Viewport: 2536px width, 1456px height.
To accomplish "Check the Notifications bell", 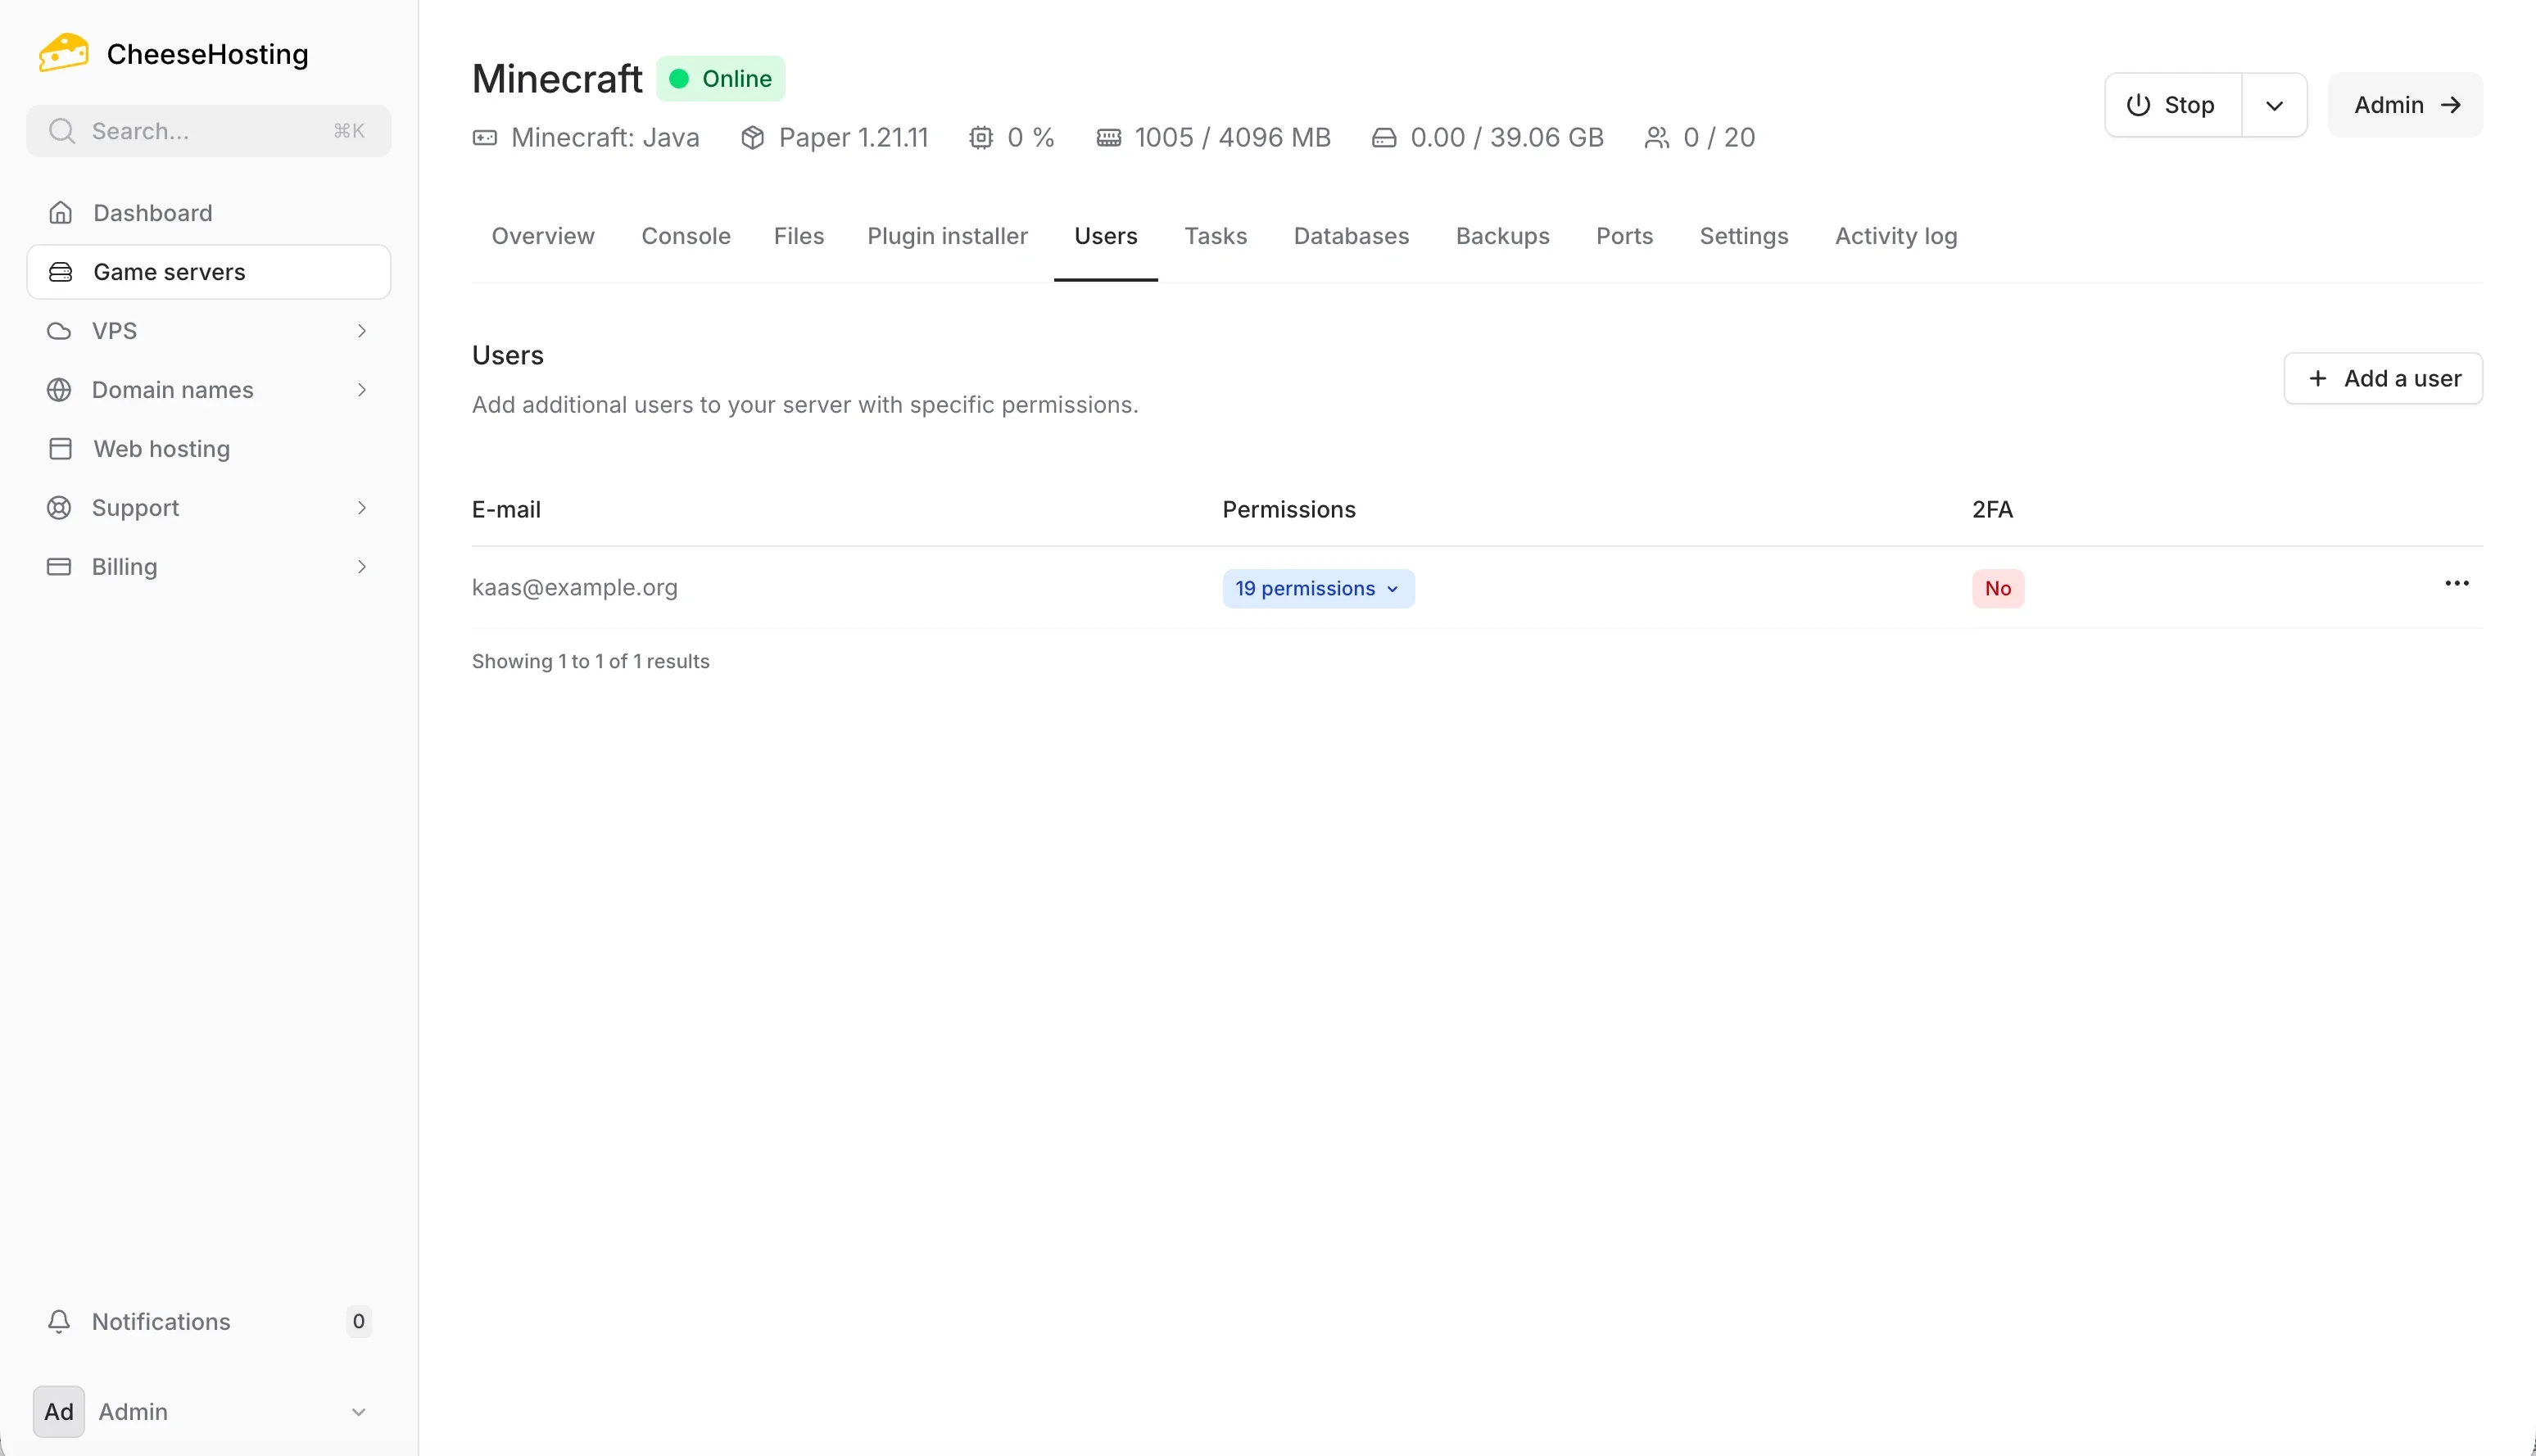I will (161, 1321).
